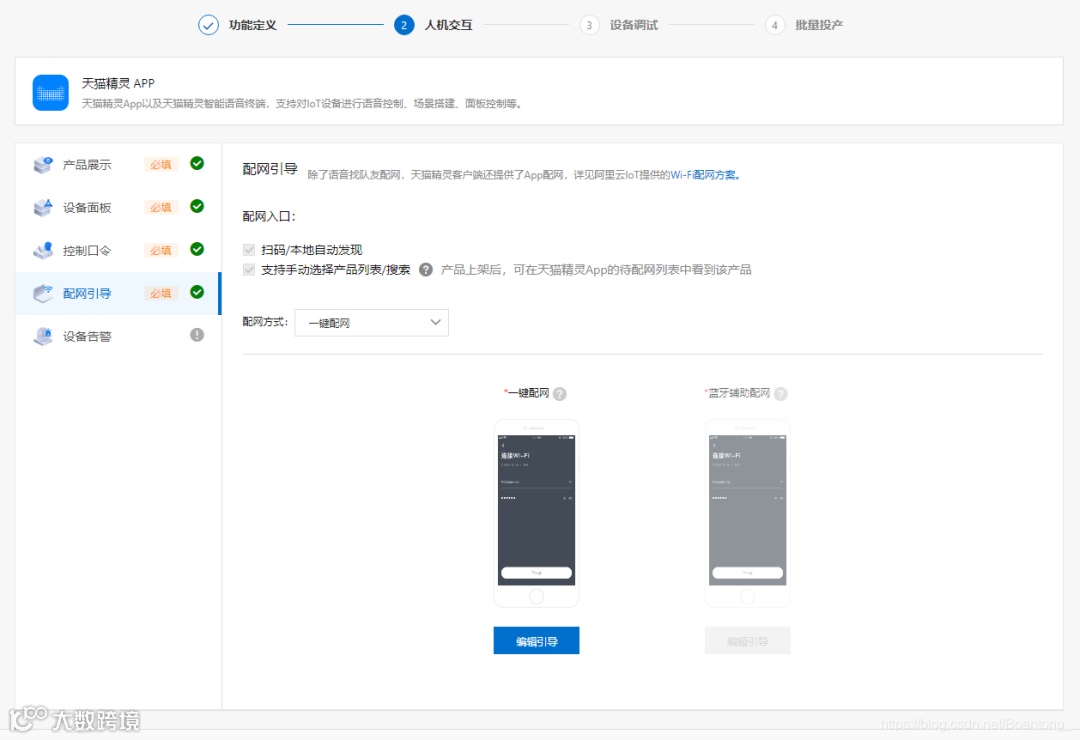1080x740 pixels.
Task: Click the 一键配网 phone preview thumbnail
Action: [537, 513]
